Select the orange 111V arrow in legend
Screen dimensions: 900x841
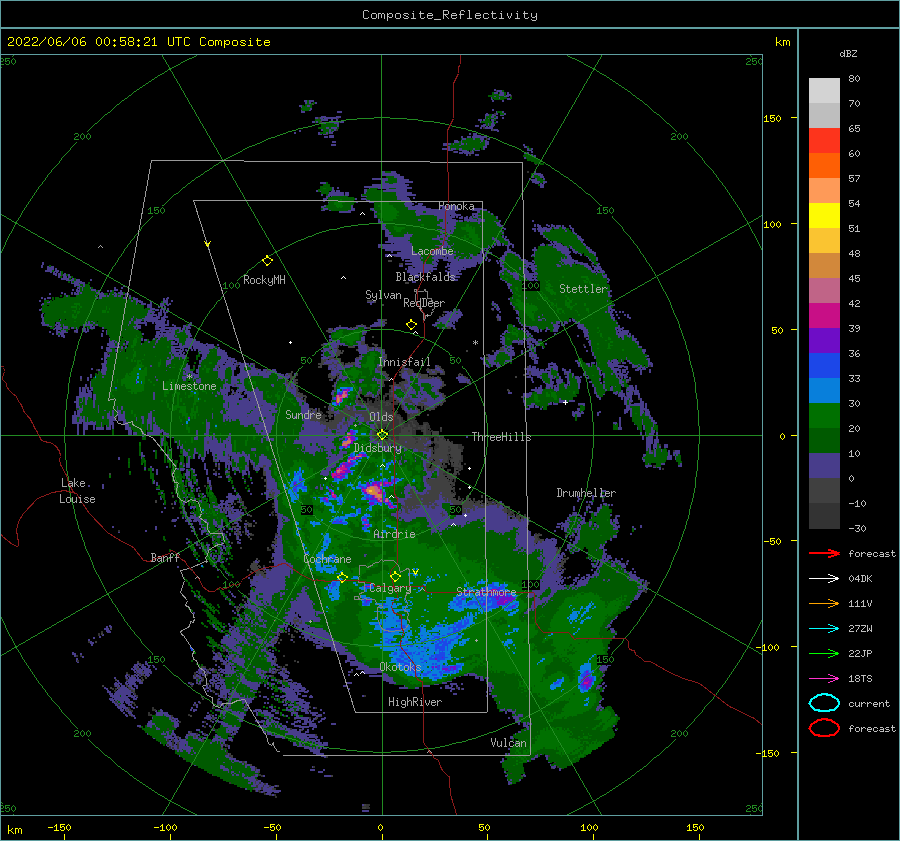(824, 603)
